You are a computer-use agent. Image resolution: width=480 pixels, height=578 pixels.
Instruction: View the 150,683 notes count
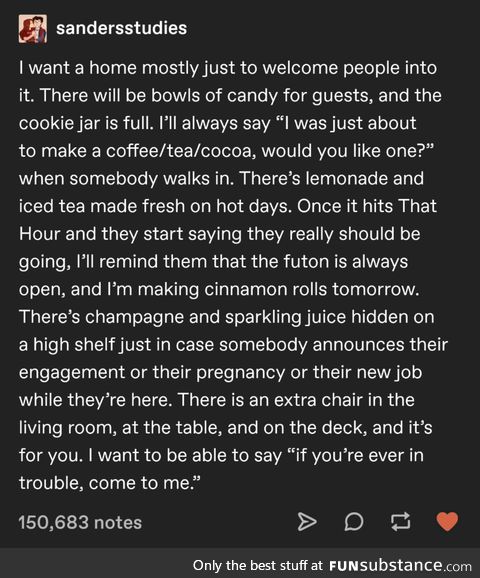(80, 522)
